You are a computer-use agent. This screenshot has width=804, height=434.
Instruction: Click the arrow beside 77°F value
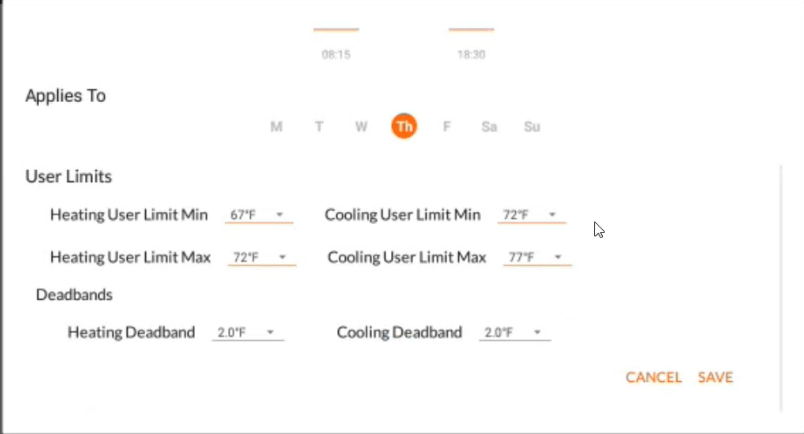point(558,257)
